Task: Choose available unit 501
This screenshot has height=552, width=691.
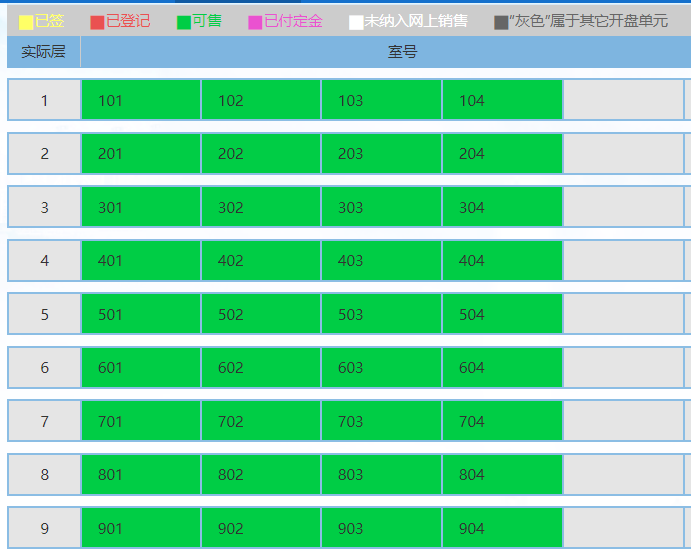Action: click(141, 314)
